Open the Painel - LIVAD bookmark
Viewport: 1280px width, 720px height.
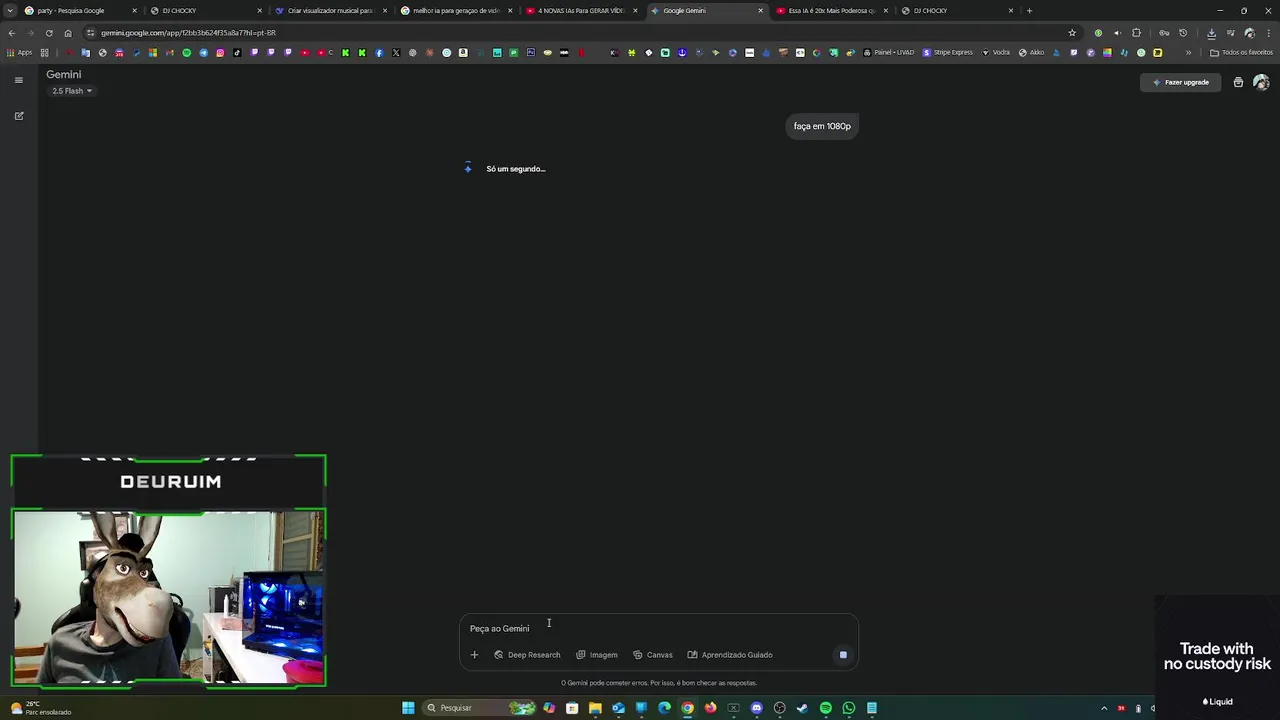888,52
